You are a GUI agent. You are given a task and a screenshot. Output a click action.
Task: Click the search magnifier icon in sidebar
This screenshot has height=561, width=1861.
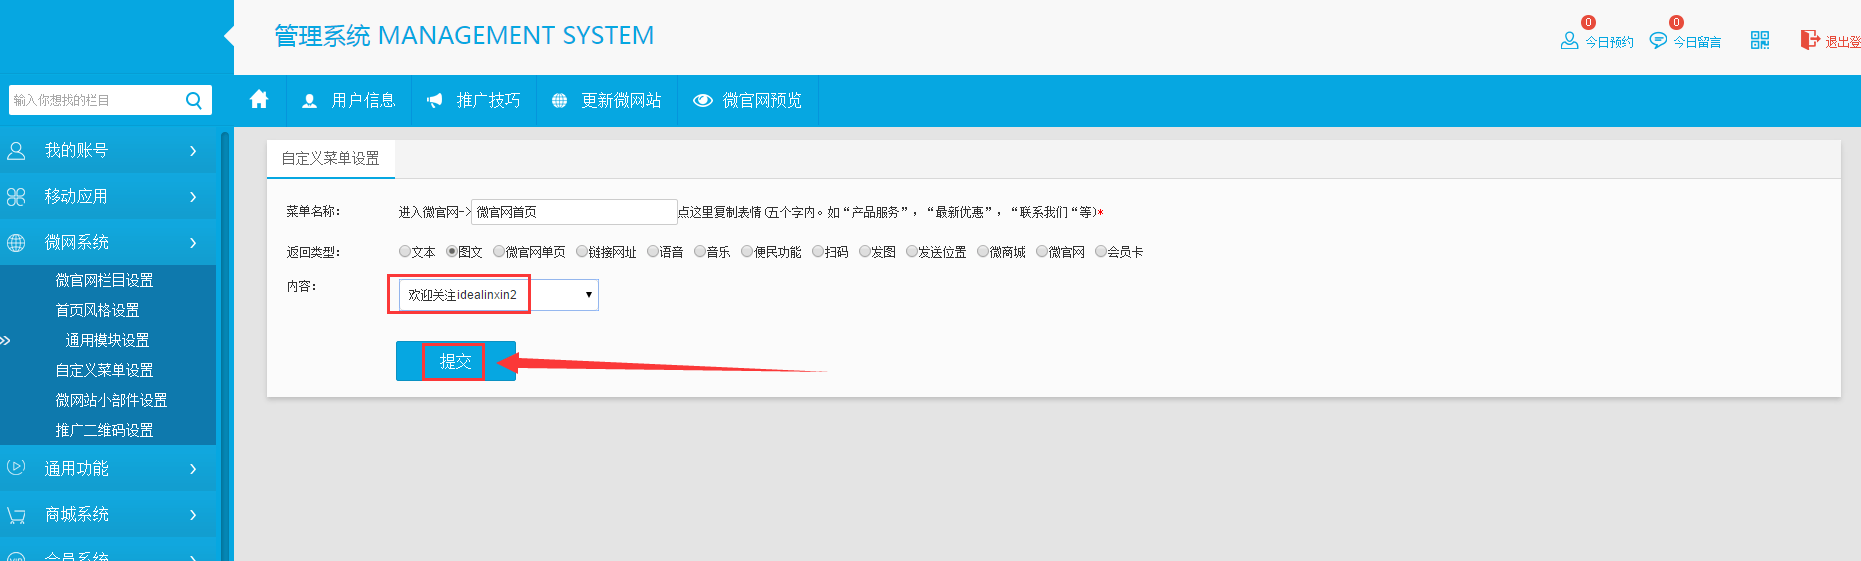click(194, 100)
